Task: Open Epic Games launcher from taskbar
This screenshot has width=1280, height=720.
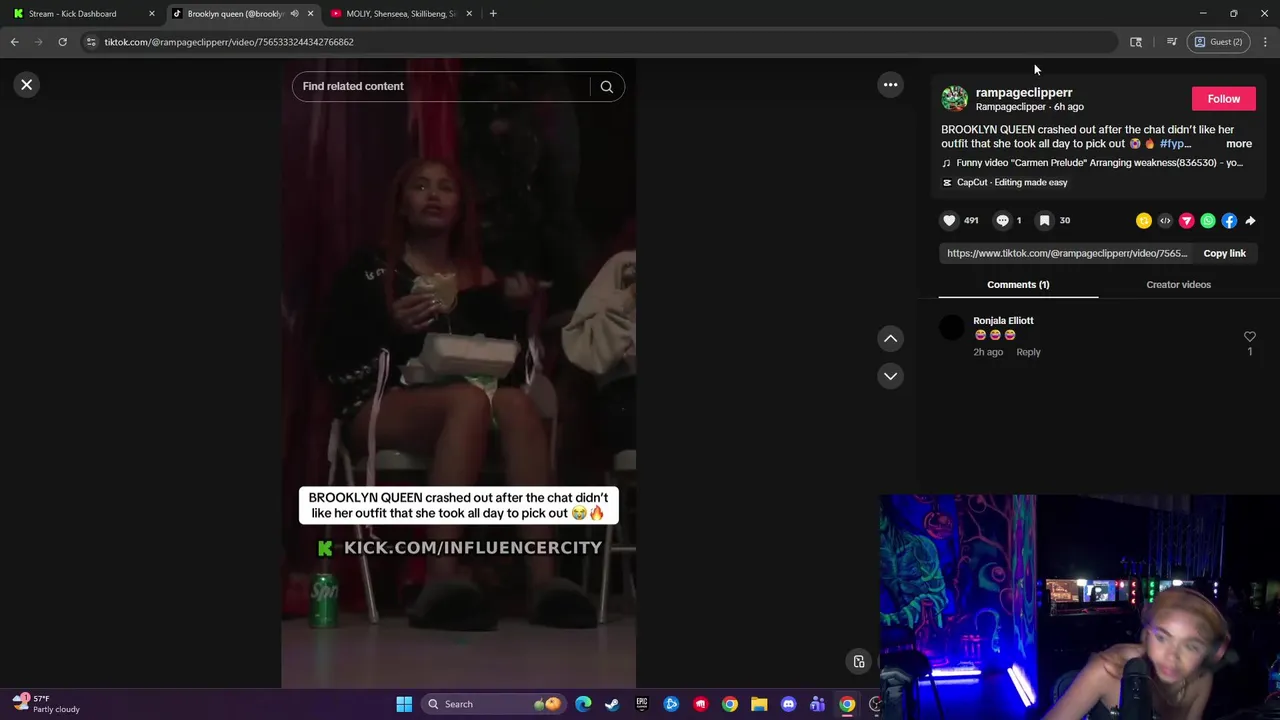Action: 642,704
